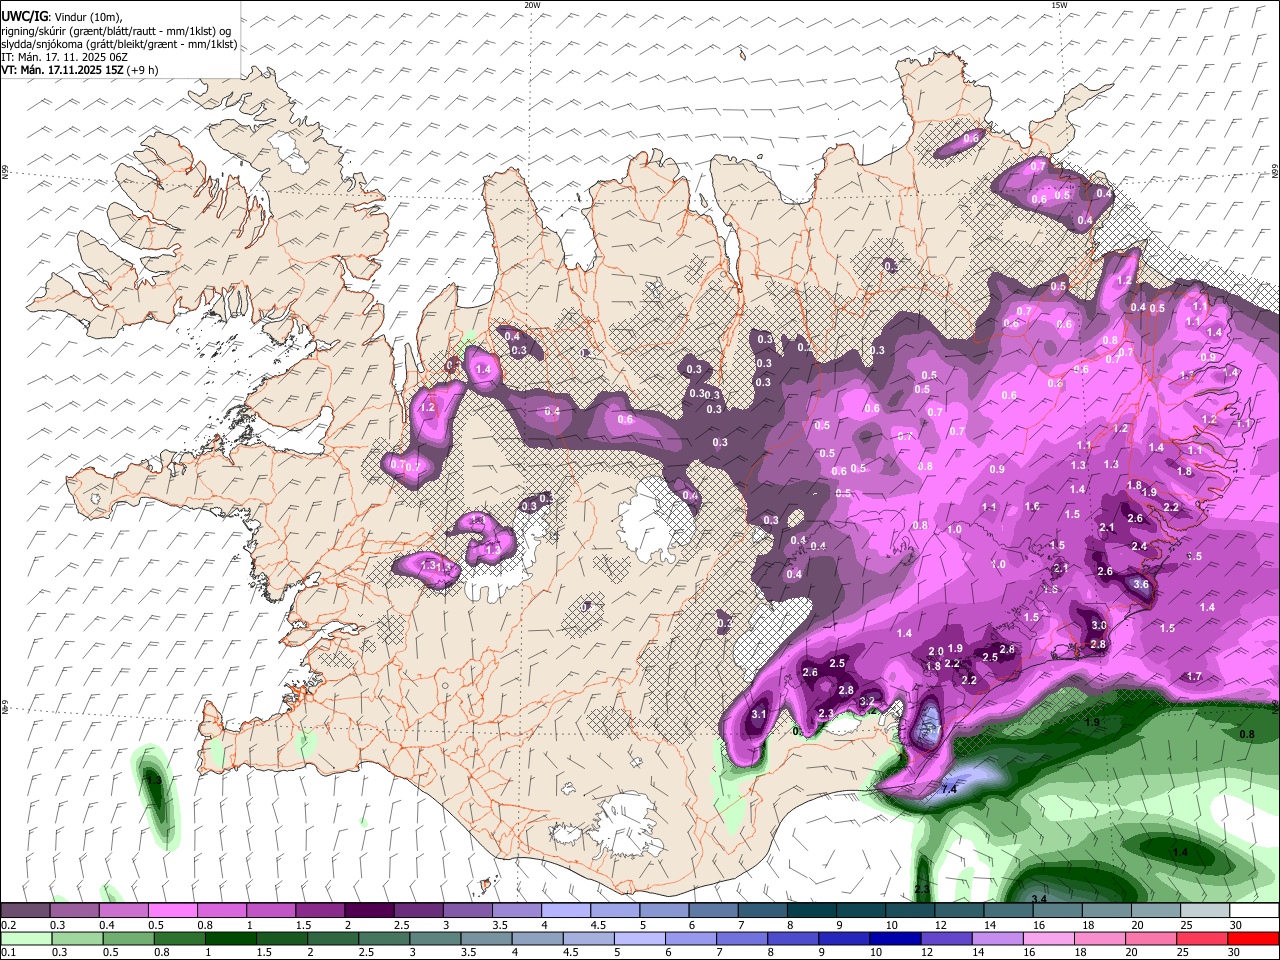1280x960 pixels.
Task: Click the 2.4 snowfall value on the map
Action: click(1139, 546)
